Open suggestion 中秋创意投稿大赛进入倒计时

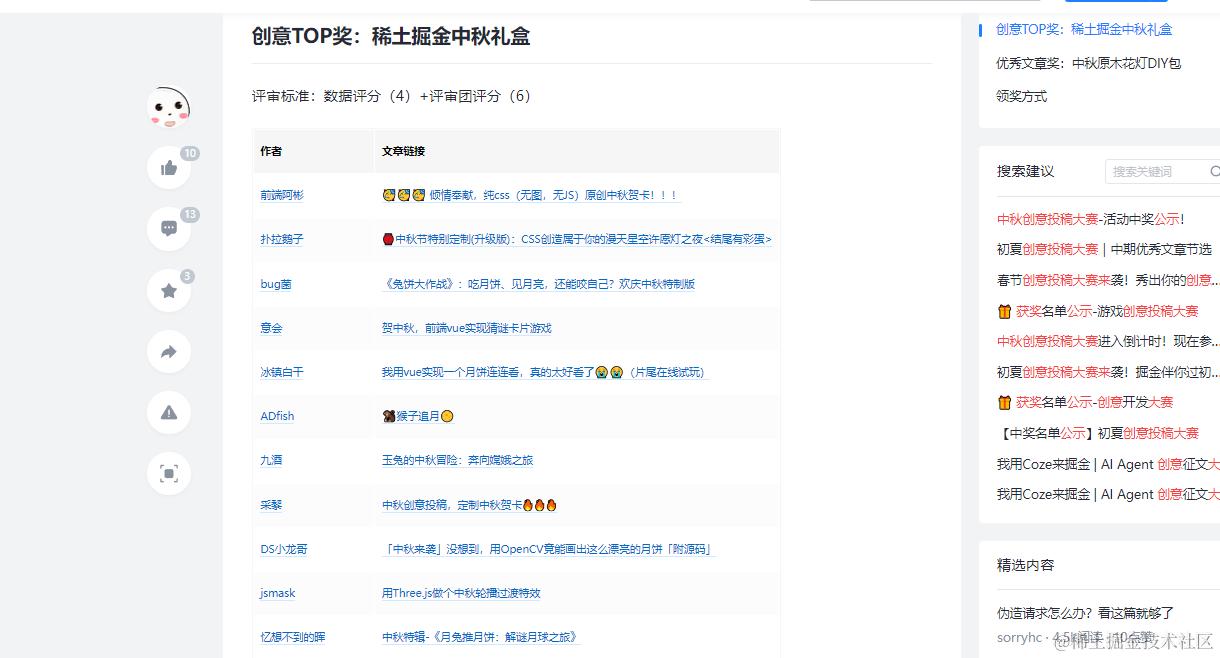[x=1108, y=341]
